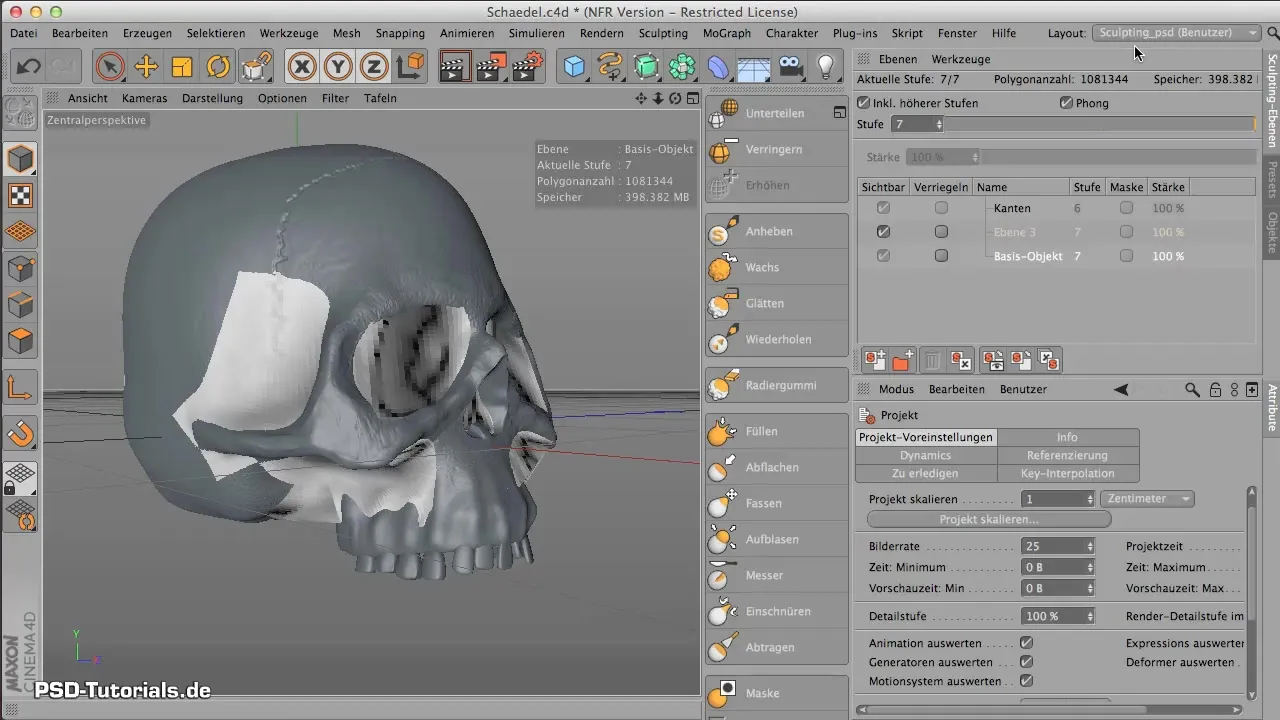
Task: Select the Live Selection arrow tool
Action: tap(111, 67)
